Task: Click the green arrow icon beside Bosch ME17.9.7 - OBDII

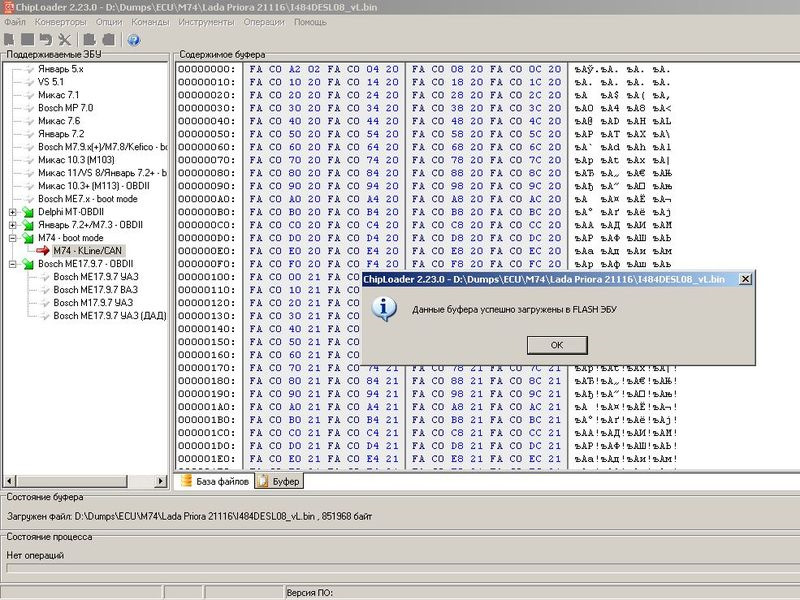Action: 28,264
